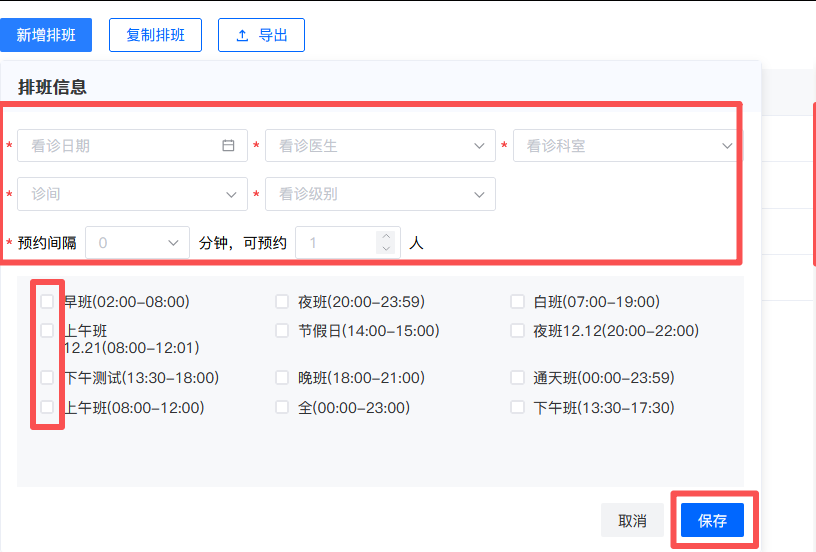Check the 通天班(00:00-23:59) option
This screenshot has height=552, width=816.
pos(517,378)
